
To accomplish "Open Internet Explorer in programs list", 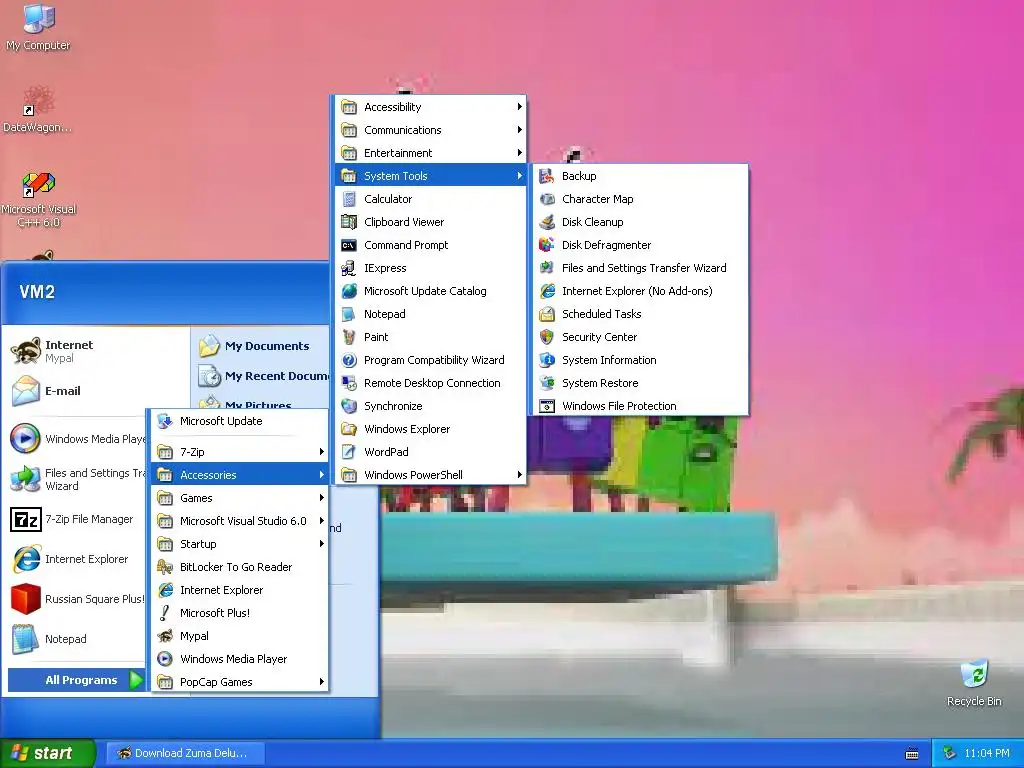I will click(x=240, y=590).
